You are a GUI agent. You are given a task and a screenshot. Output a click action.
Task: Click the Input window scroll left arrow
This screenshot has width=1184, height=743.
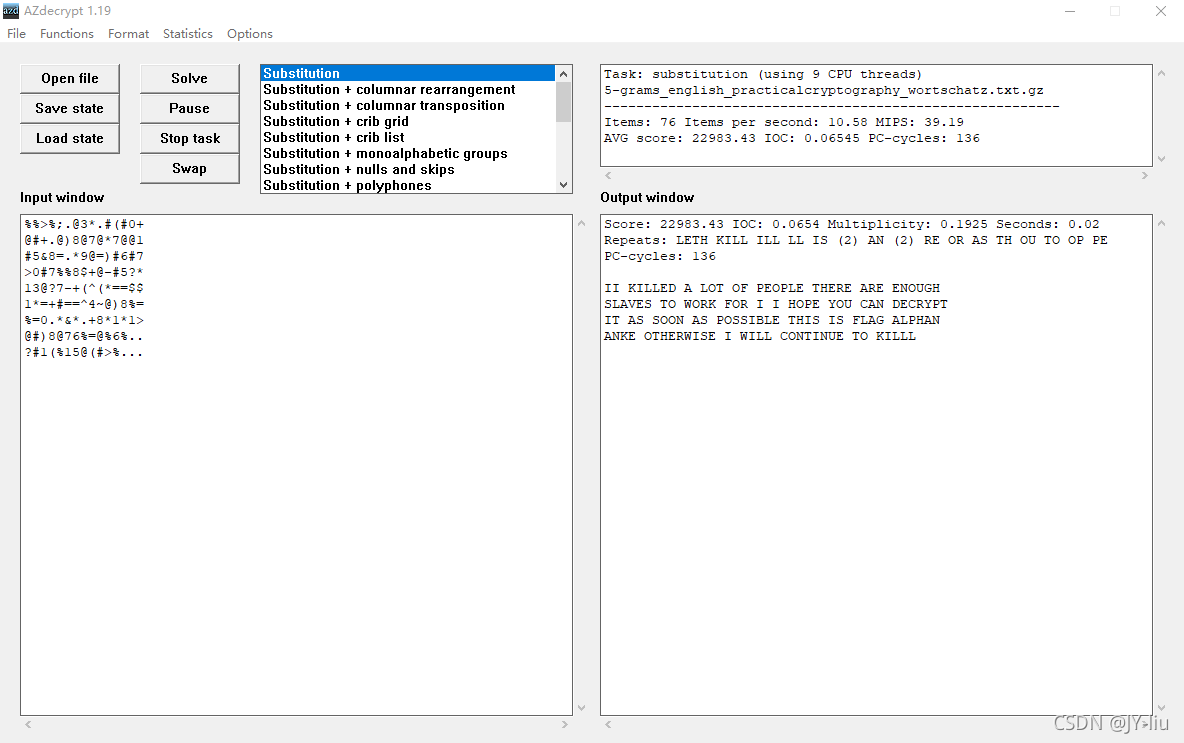click(28, 725)
